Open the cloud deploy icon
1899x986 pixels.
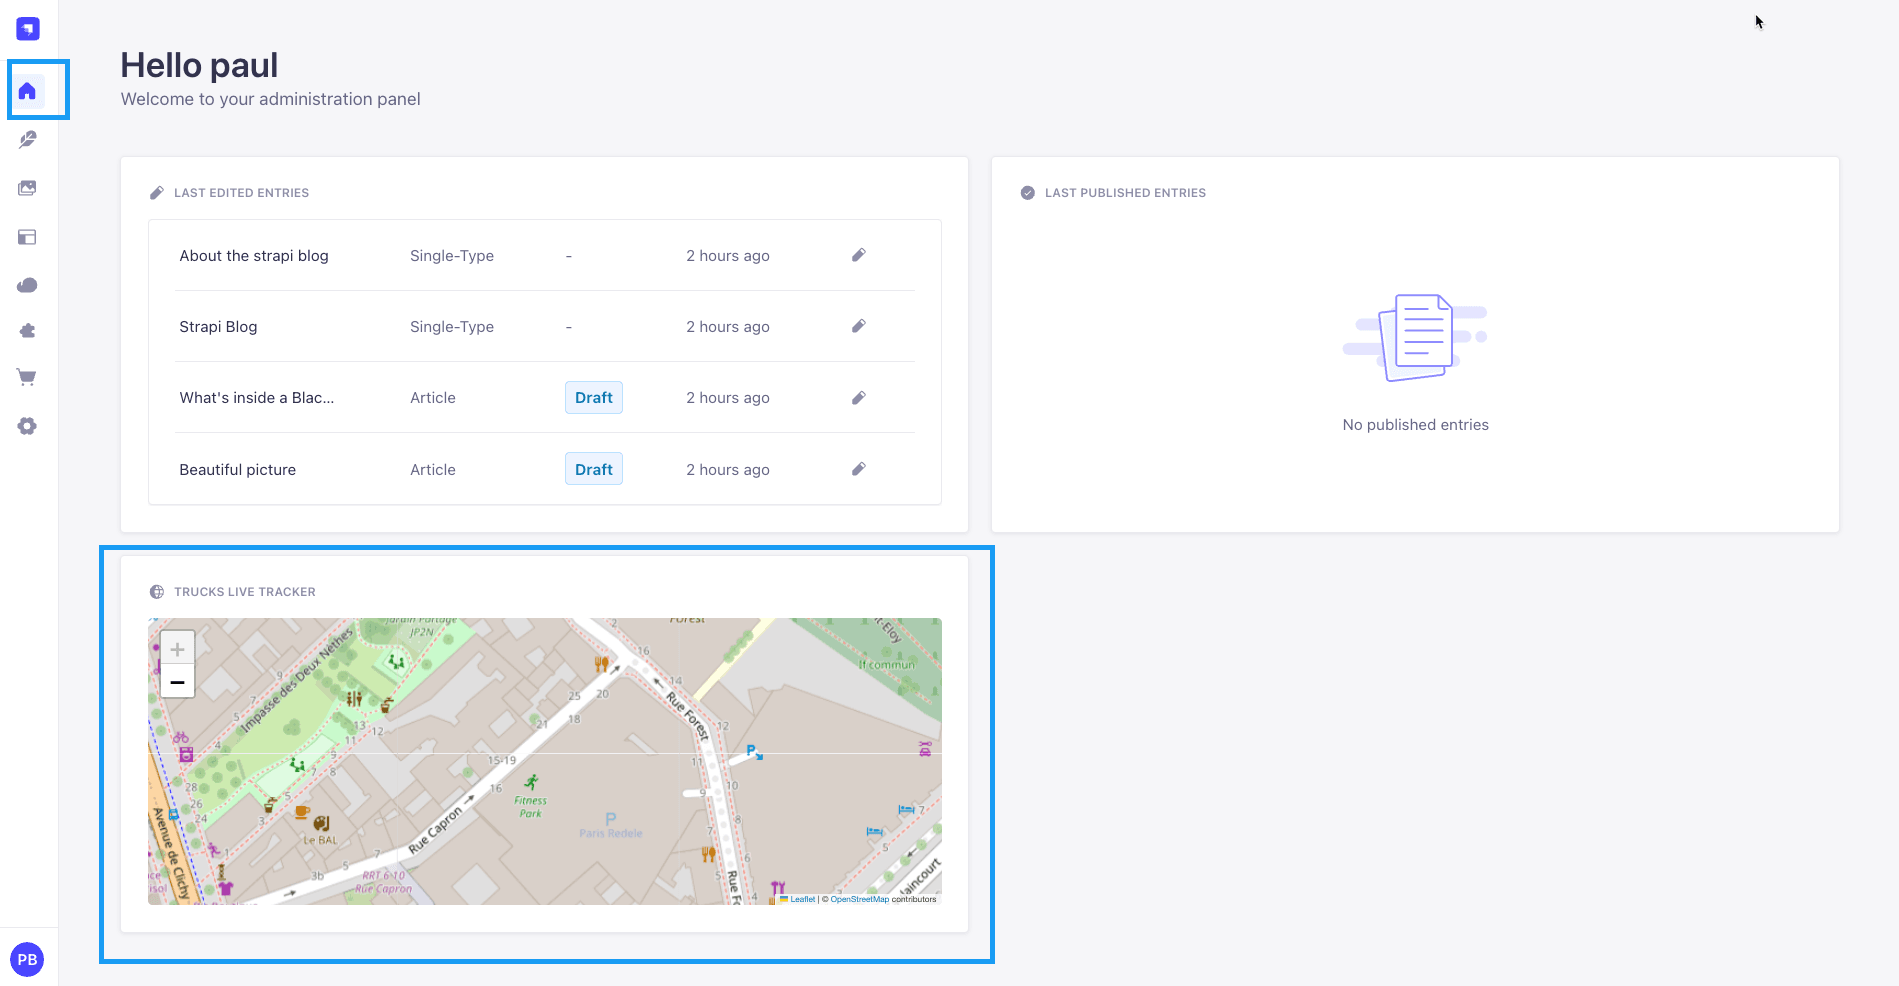click(27, 285)
